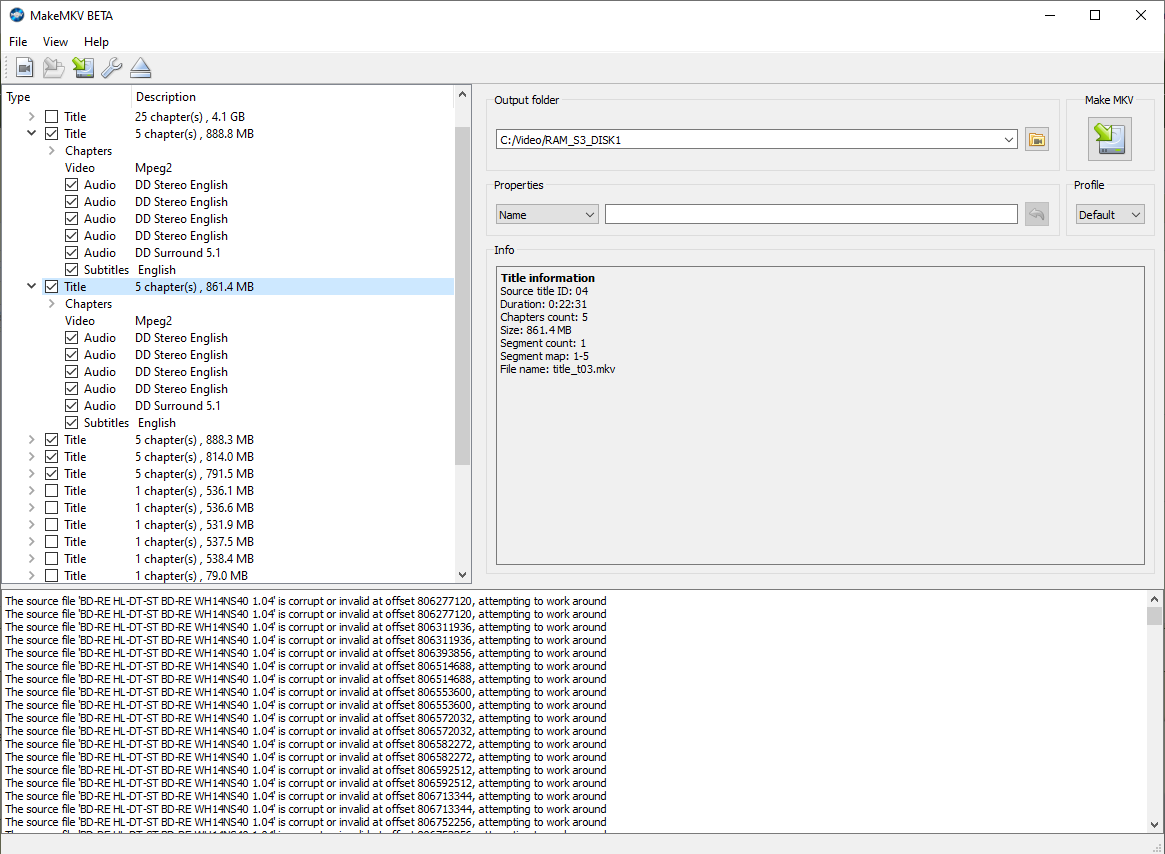Expand the 814.0 MB title node

(x=31, y=457)
